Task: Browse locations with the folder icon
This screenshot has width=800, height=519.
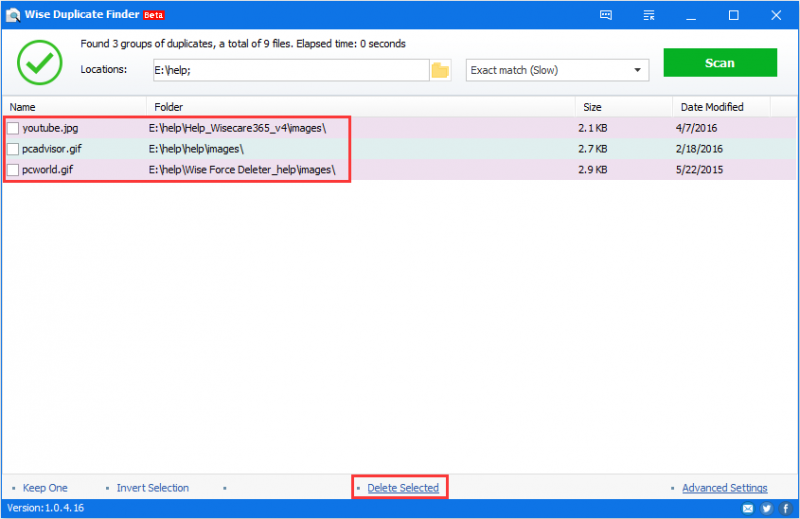Action: click(x=440, y=70)
